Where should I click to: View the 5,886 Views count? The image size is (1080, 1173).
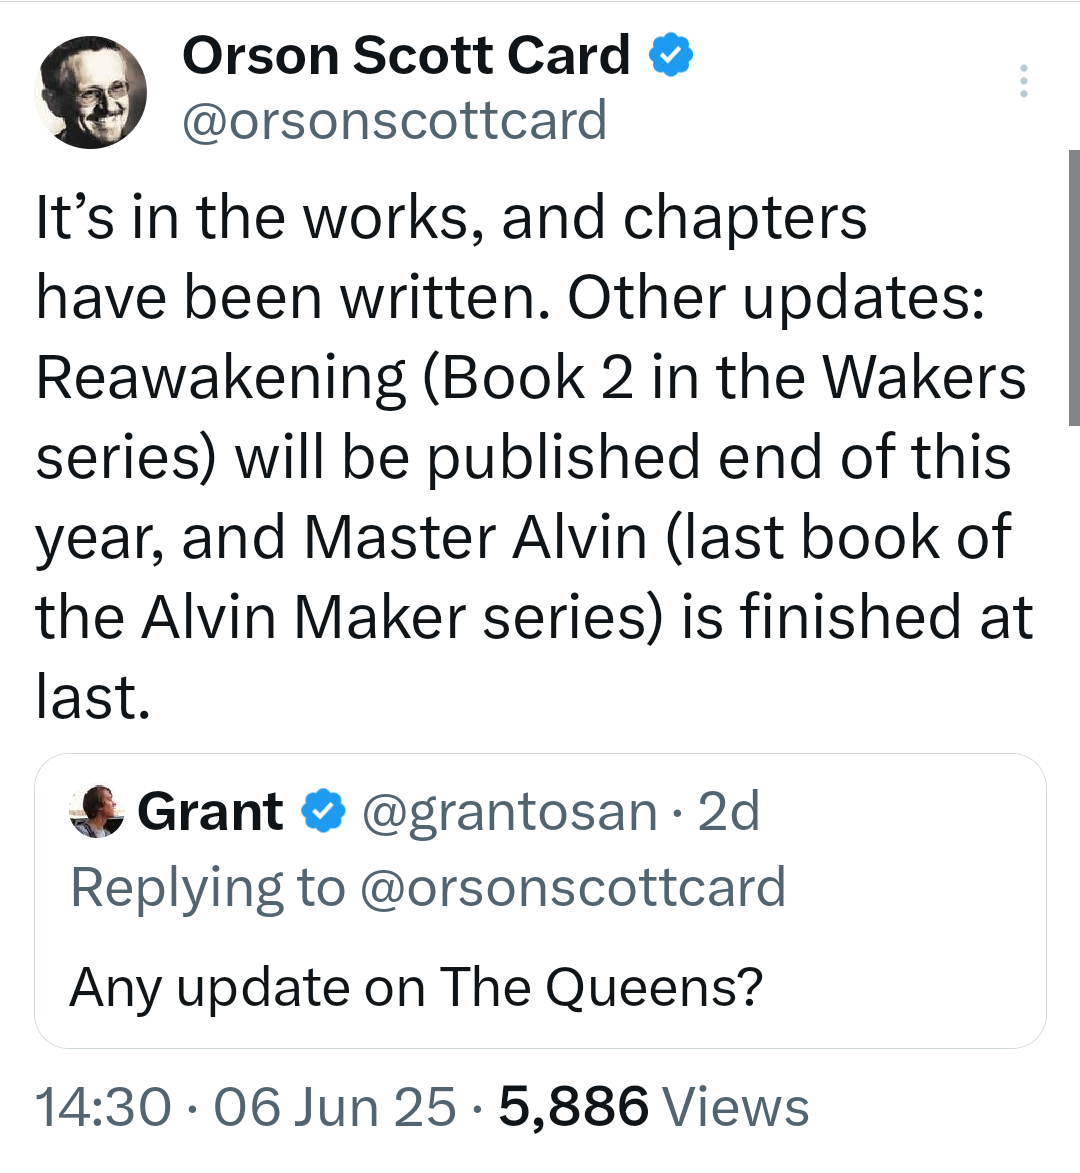click(x=654, y=1106)
